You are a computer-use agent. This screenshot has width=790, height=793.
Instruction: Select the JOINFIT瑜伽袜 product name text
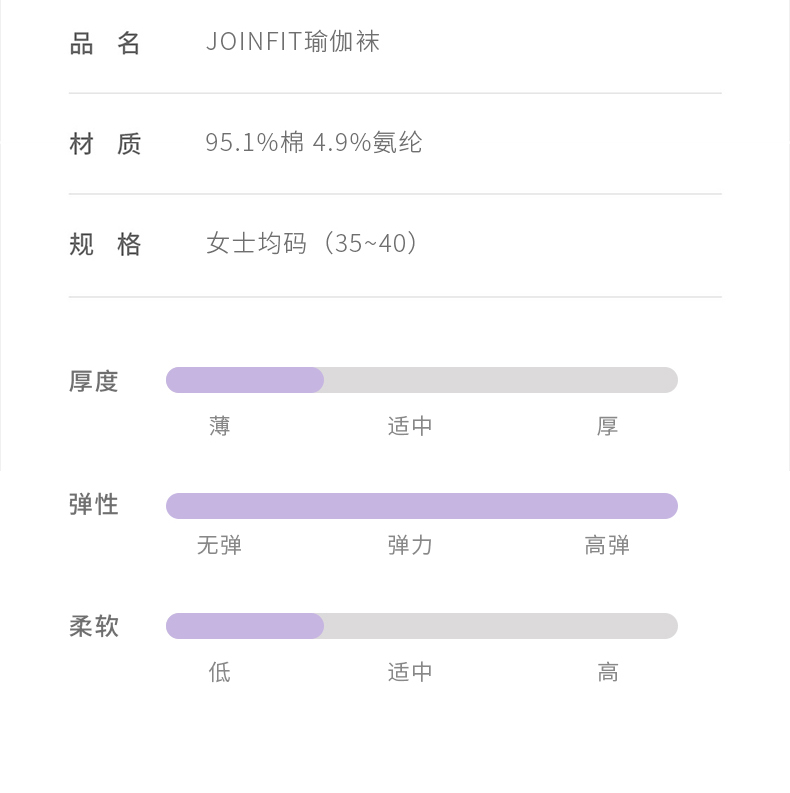(x=293, y=42)
